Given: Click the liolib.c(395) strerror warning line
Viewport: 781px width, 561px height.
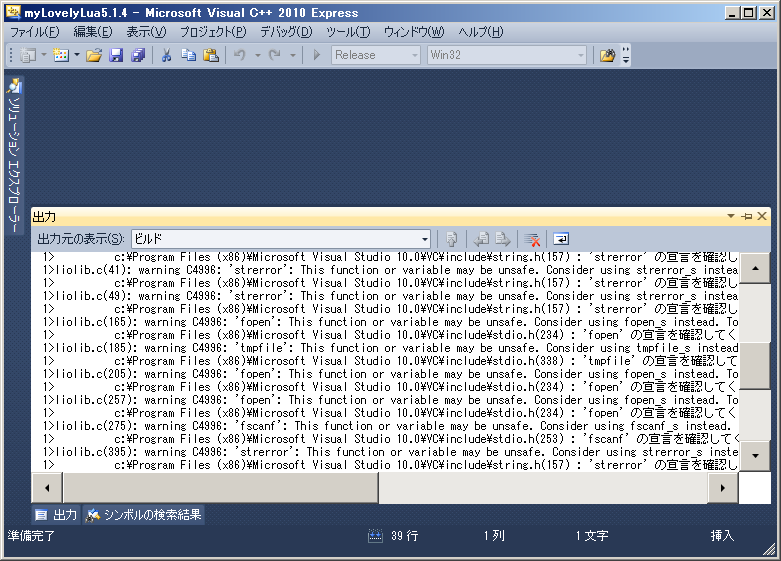Looking at the screenshot, I should pos(390,452).
